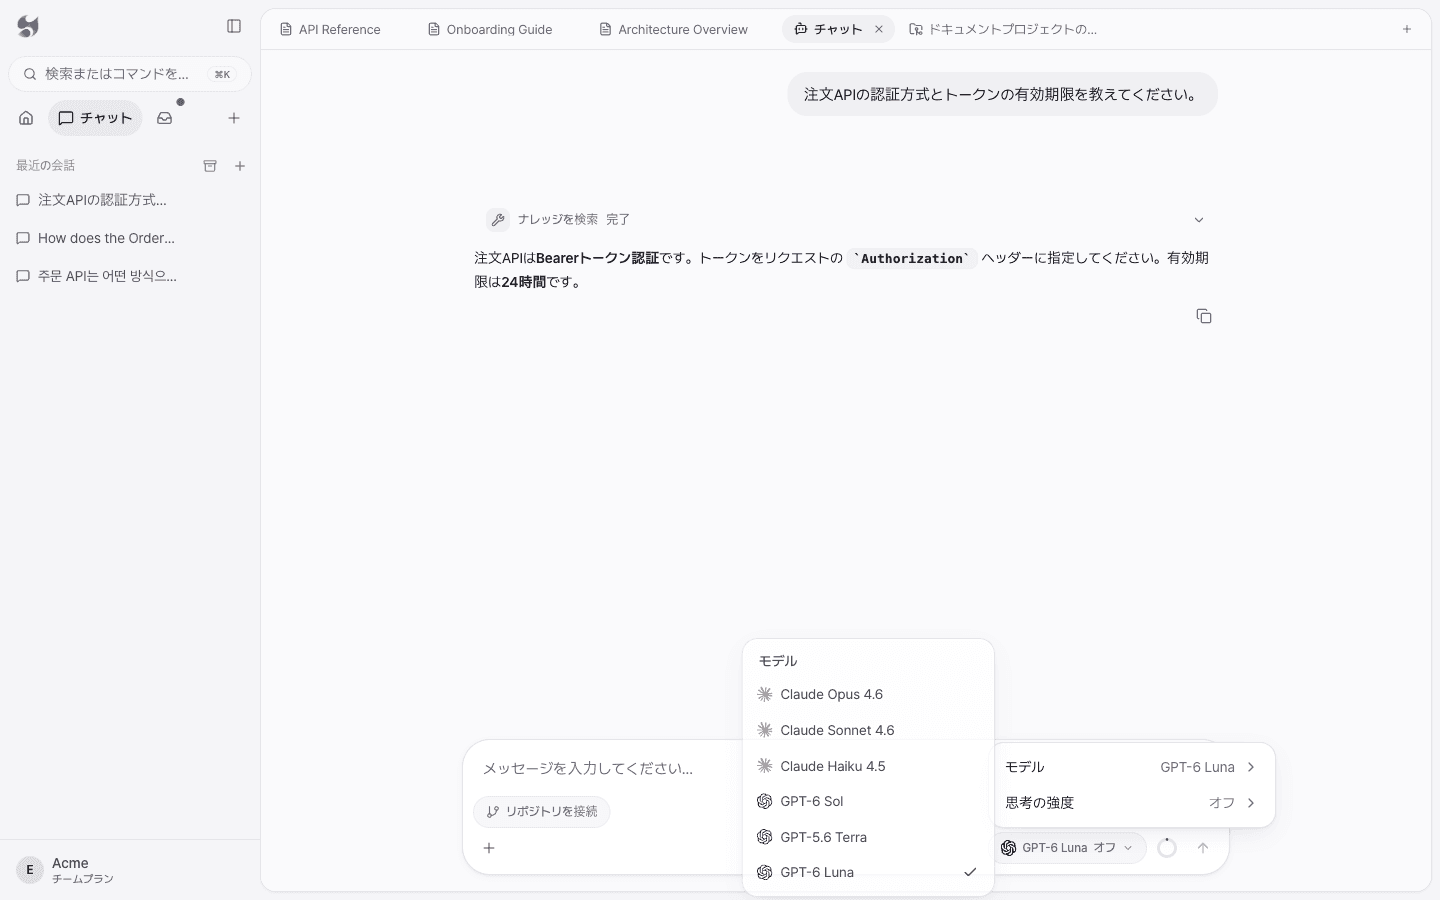Open the チャット sidebar section
This screenshot has width=1440, height=900.
[x=95, y=118]
